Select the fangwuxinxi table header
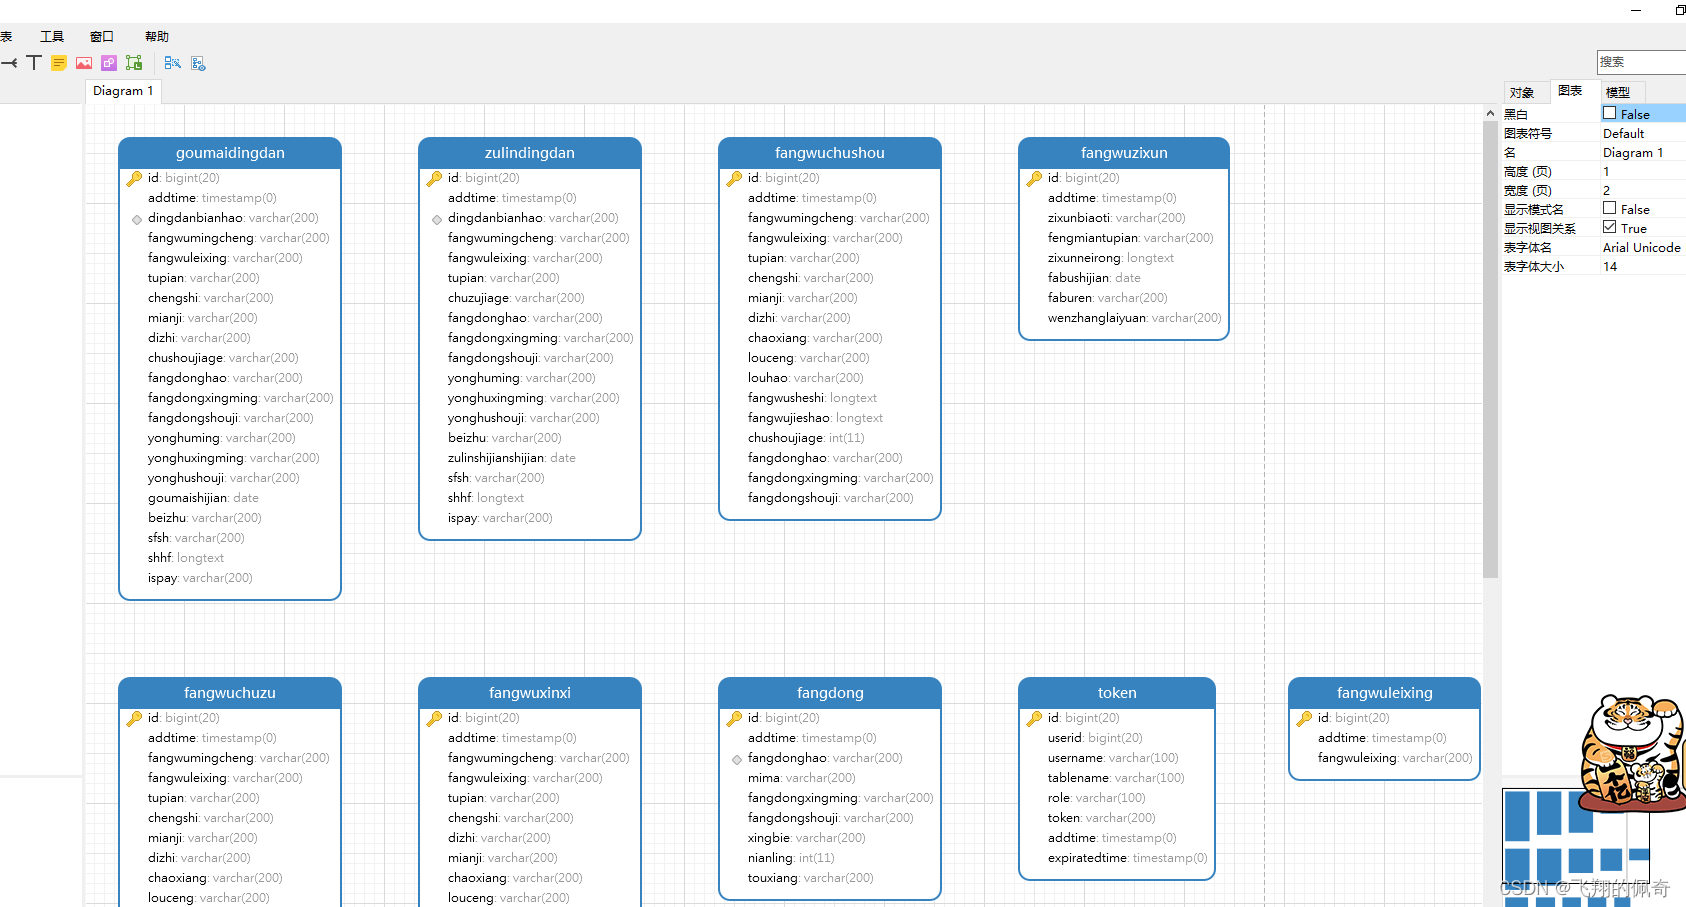The width and height of the screenshot is (1686, 907). click(x=530, y=693)
